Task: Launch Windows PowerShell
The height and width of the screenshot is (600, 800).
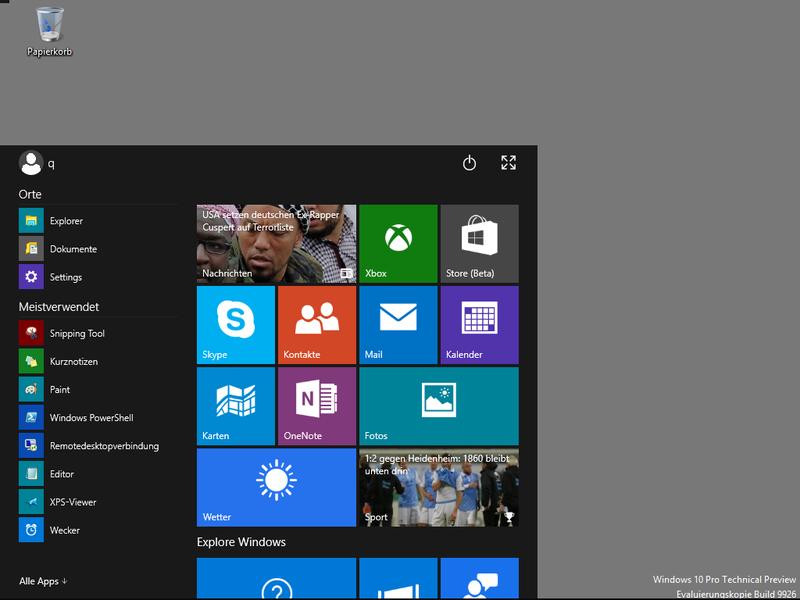Action: pos(97,417)
